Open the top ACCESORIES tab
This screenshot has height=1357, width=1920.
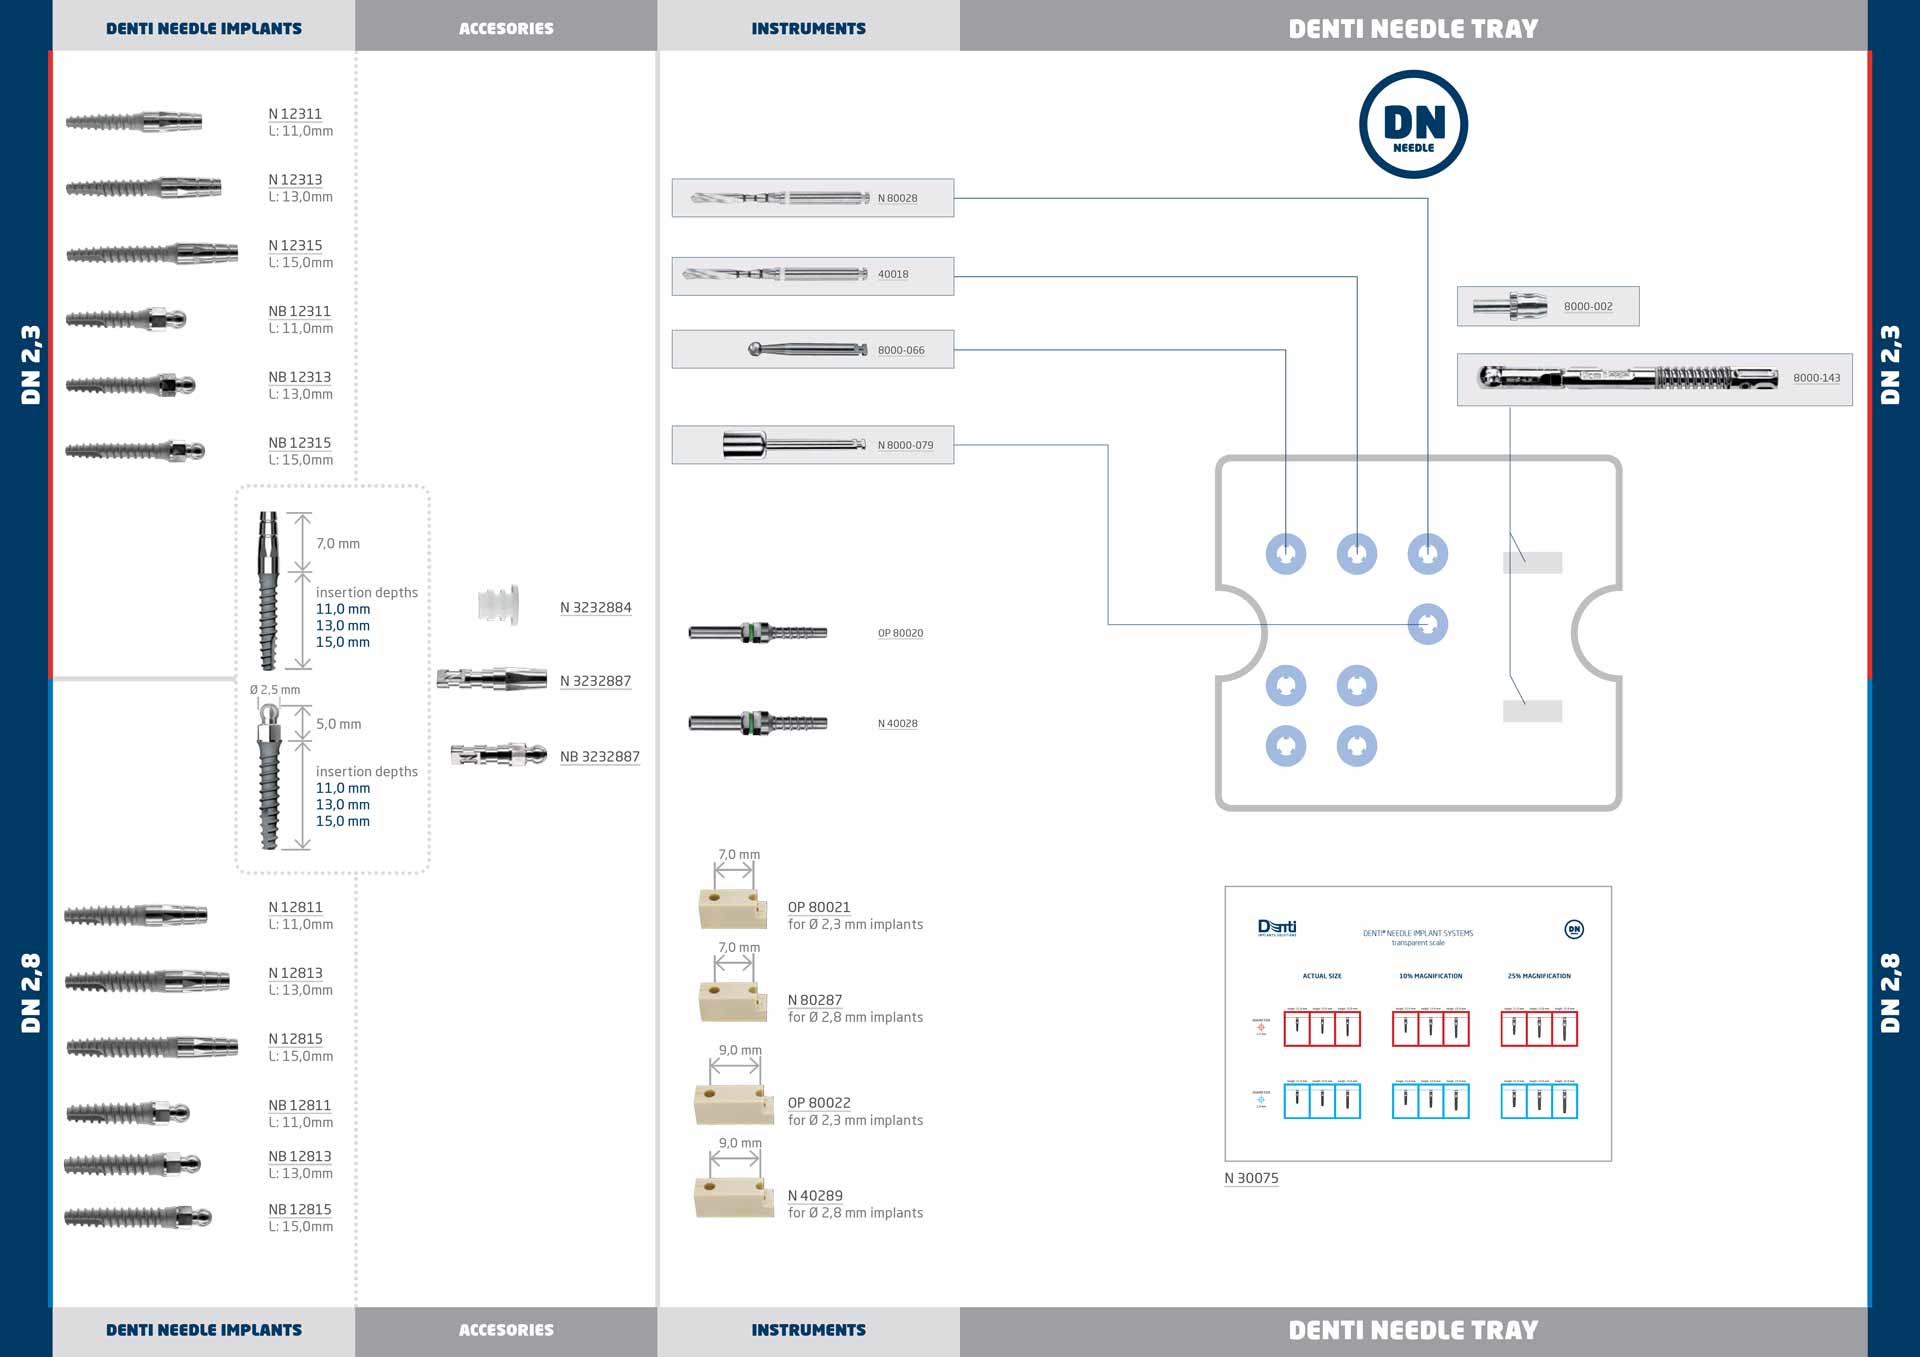[x=506, y=28]
